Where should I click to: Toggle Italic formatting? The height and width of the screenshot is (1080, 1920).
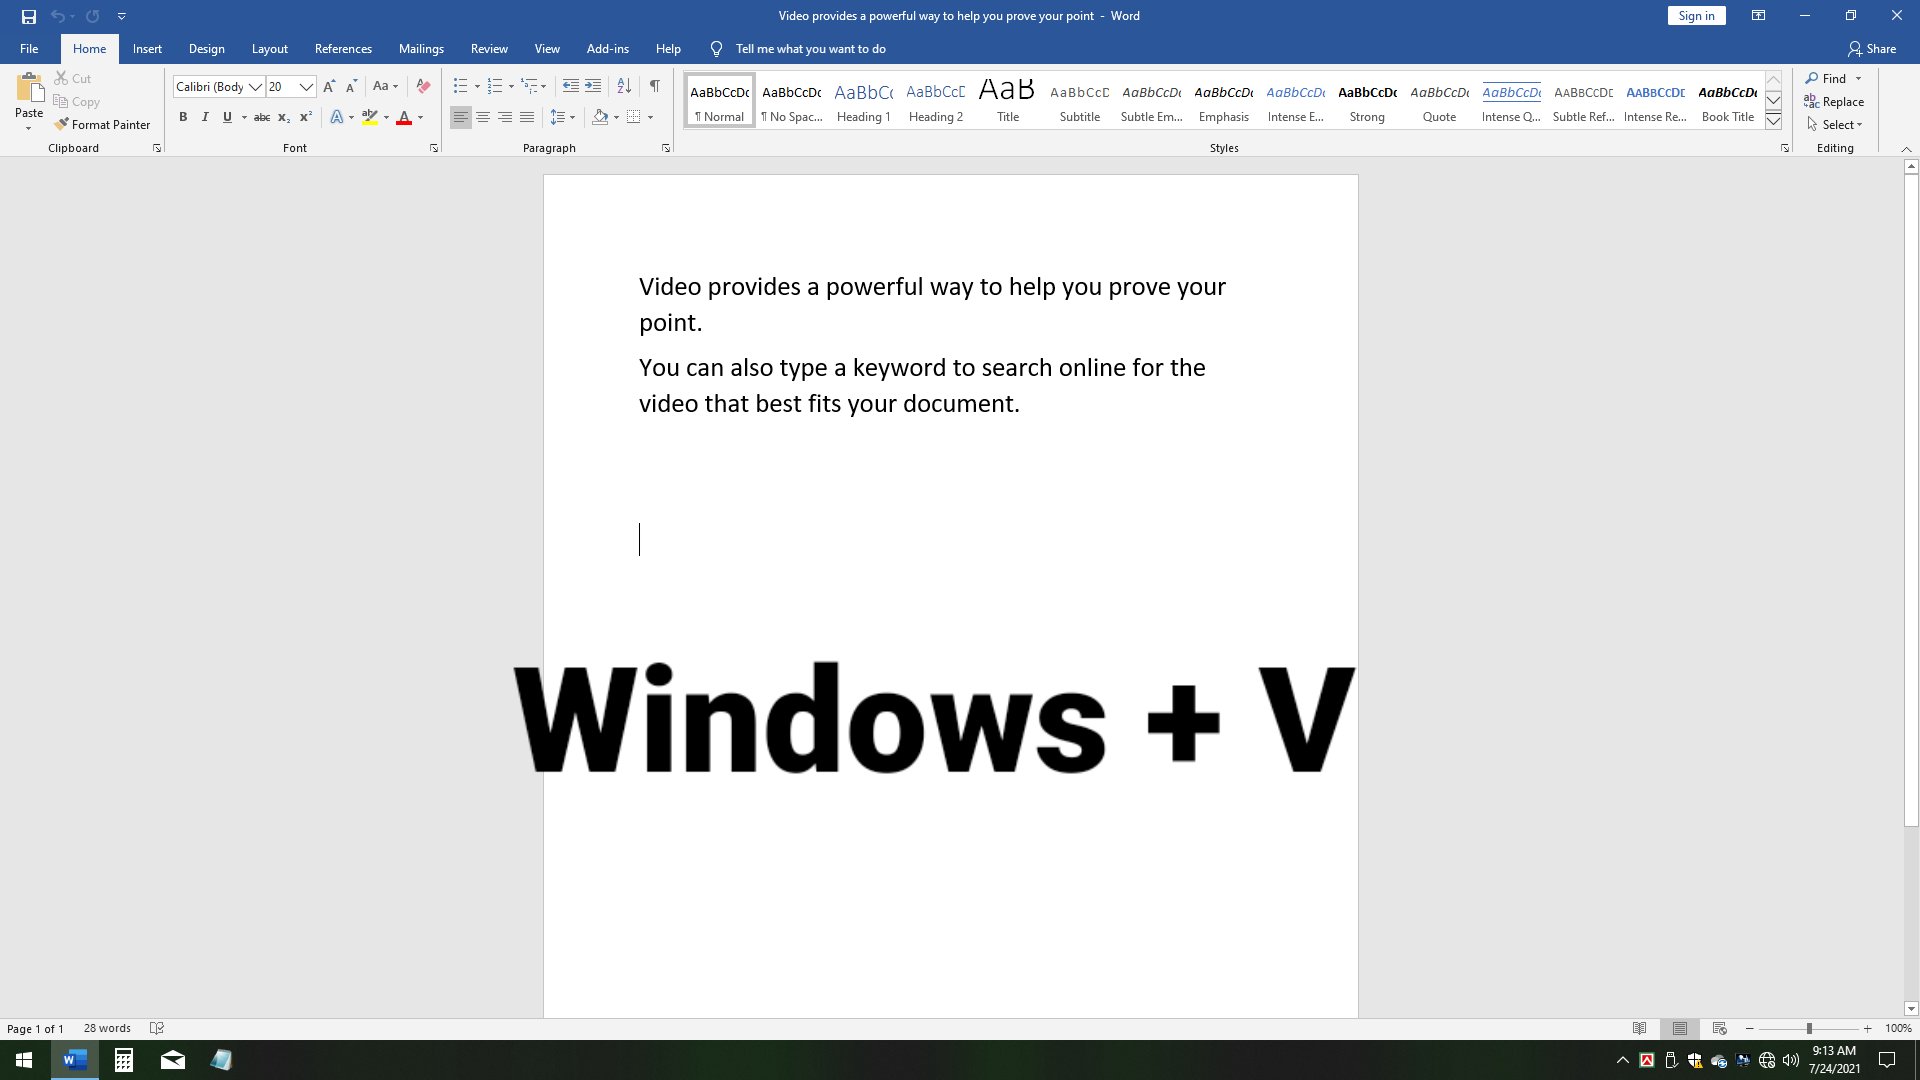[x=205, y=118]
